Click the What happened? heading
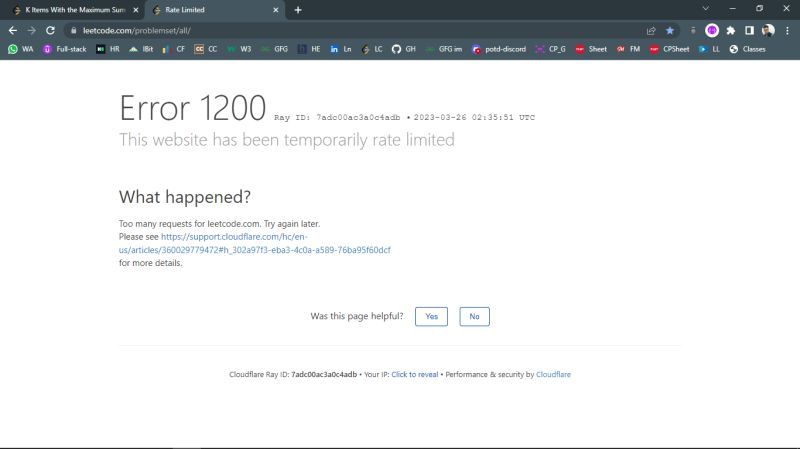 [185, 197]
